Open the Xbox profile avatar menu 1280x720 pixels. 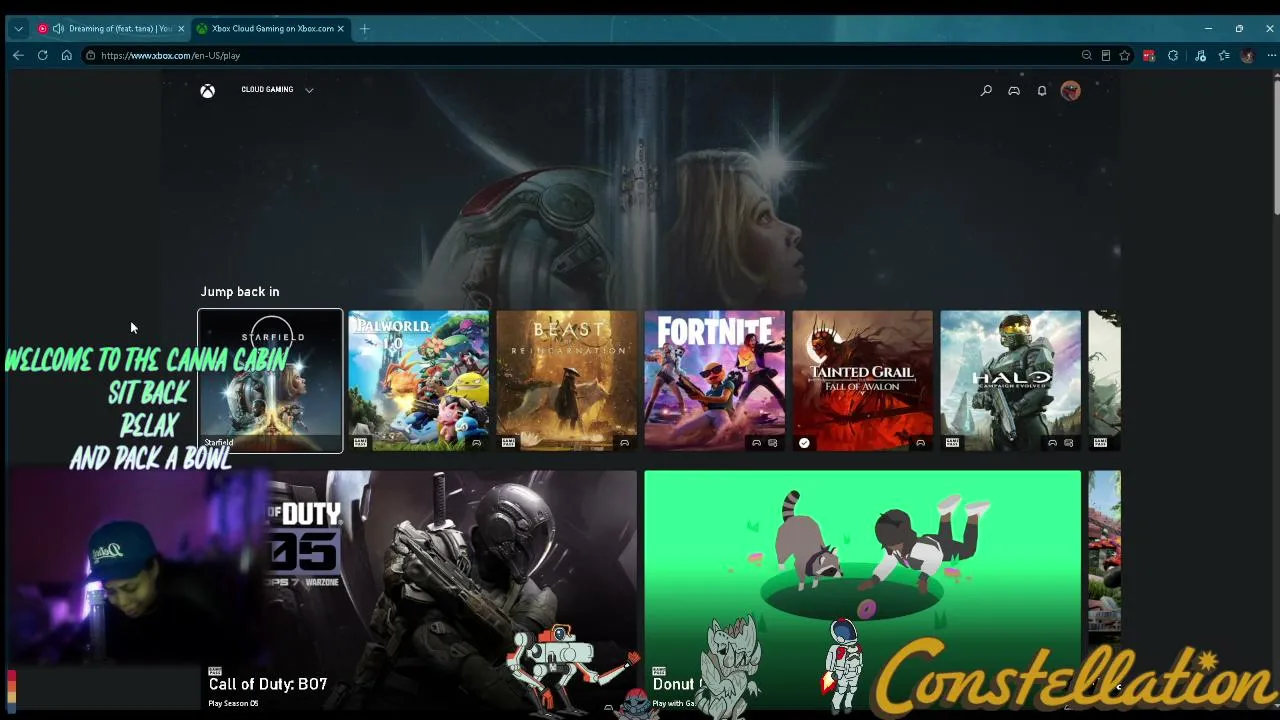tap(1071, 91)
